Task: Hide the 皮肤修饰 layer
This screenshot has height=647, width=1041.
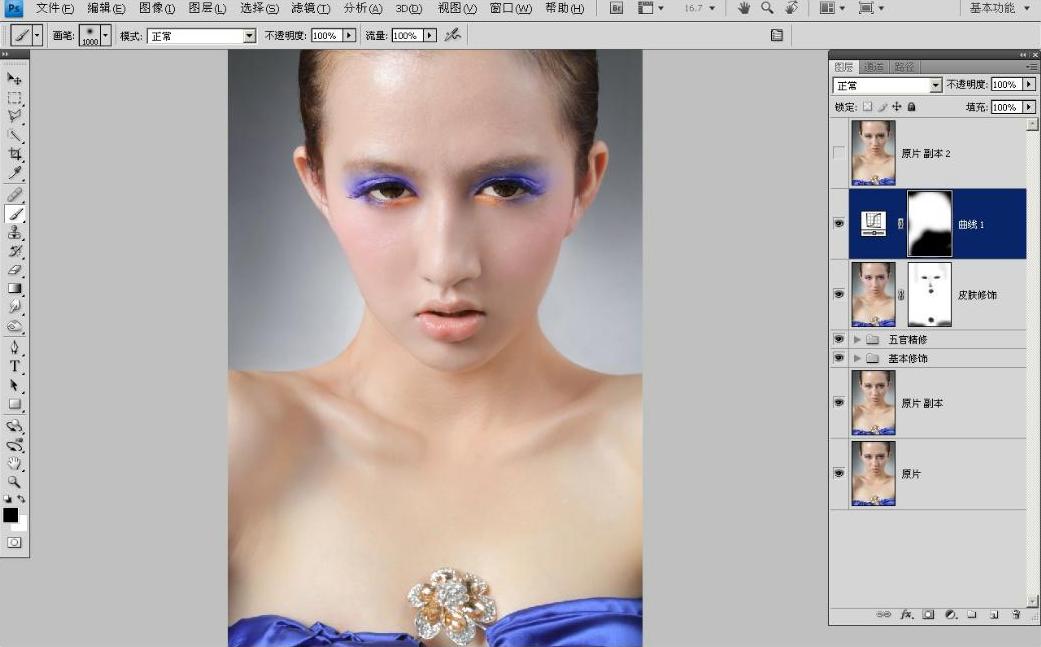Action: coord(839,294)
